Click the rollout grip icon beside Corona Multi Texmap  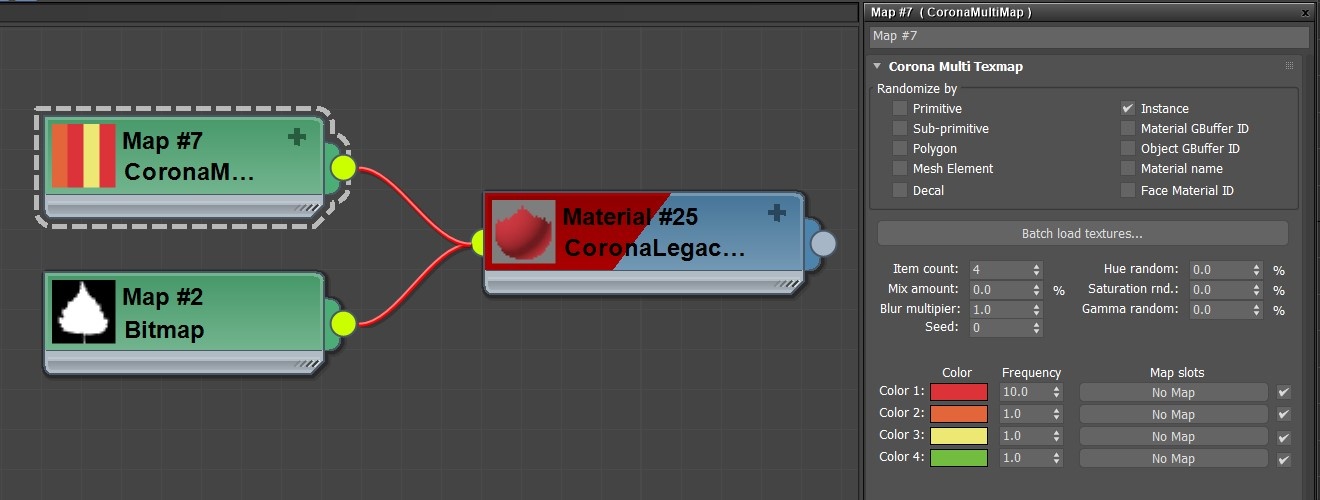point(1289,66)
